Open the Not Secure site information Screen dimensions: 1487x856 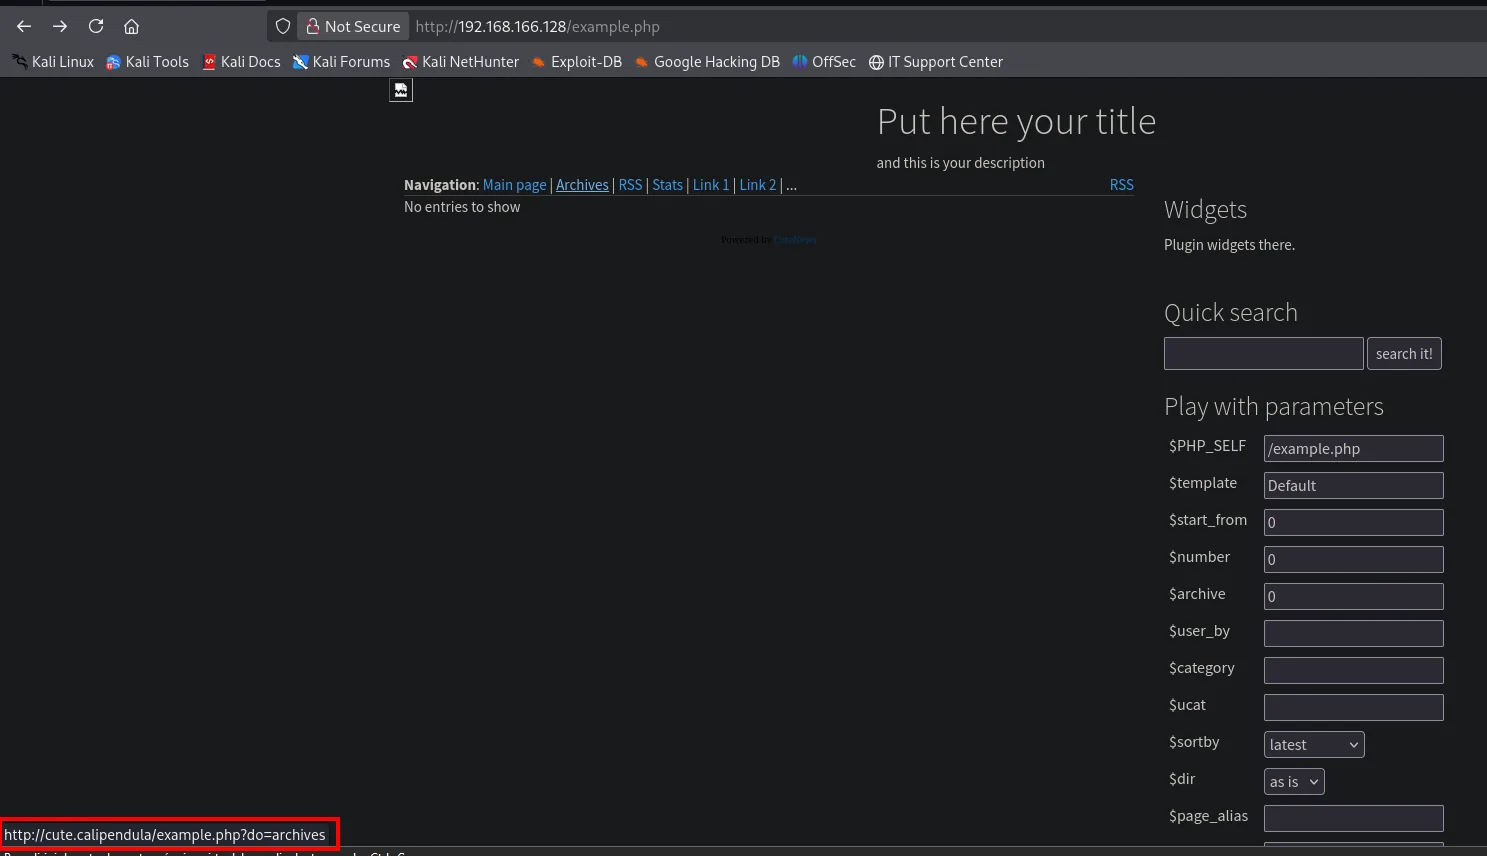coord(353,27)
